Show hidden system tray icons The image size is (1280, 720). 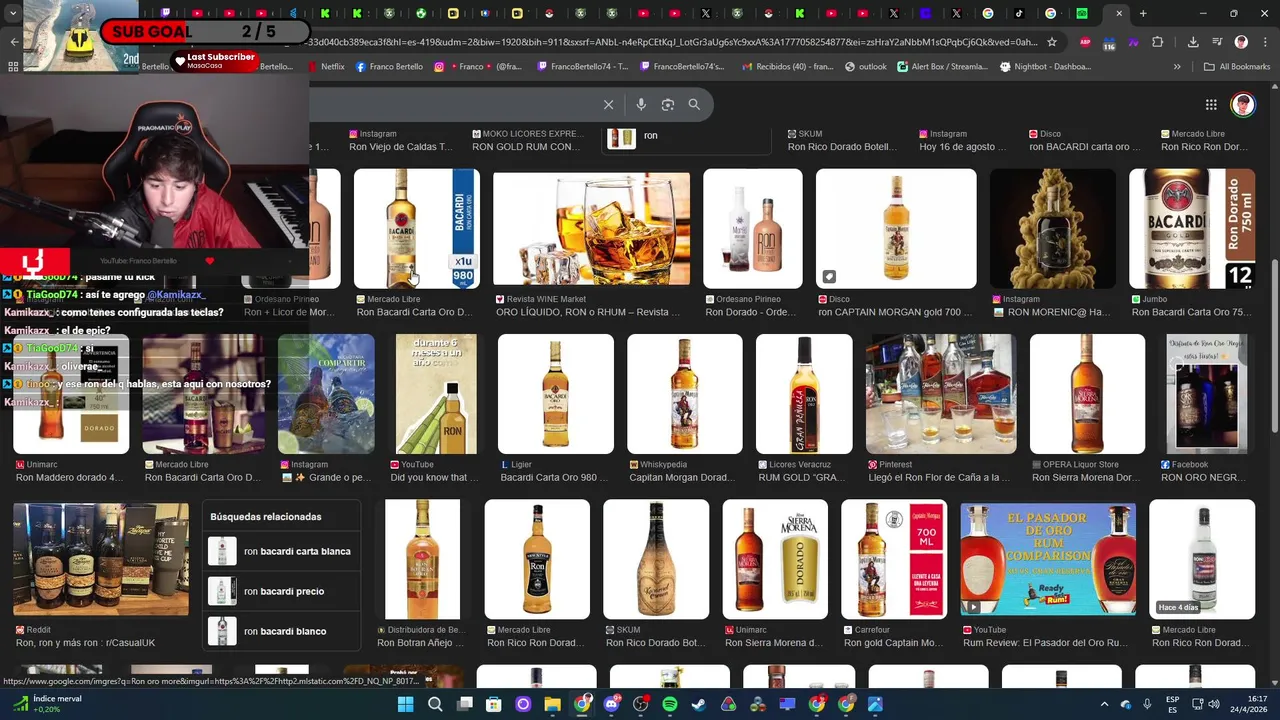coord(1104,704)
